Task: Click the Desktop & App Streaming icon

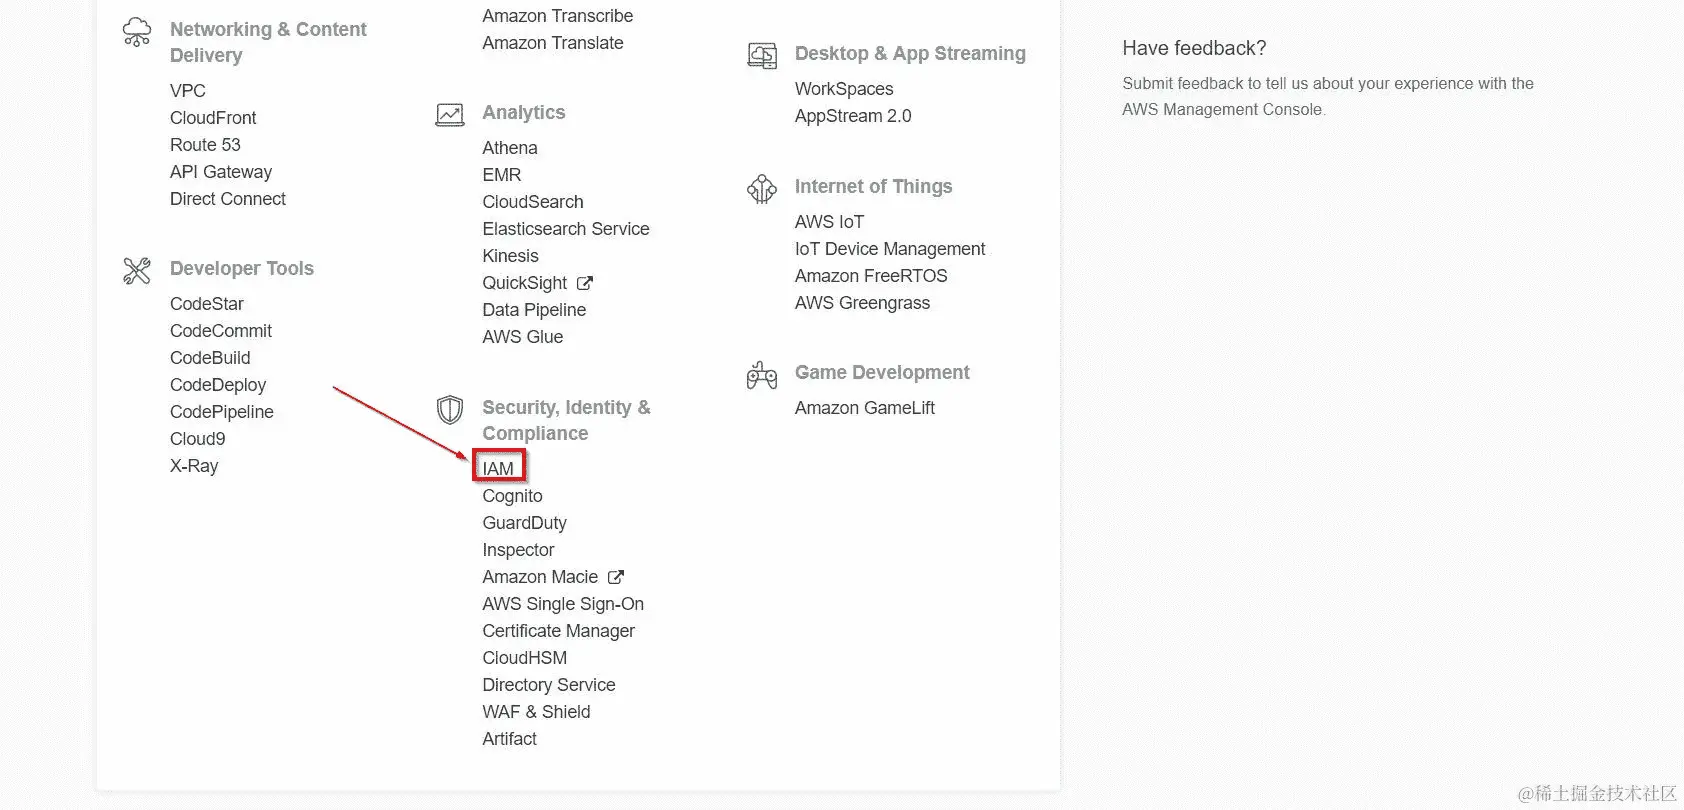Action: 762,56
